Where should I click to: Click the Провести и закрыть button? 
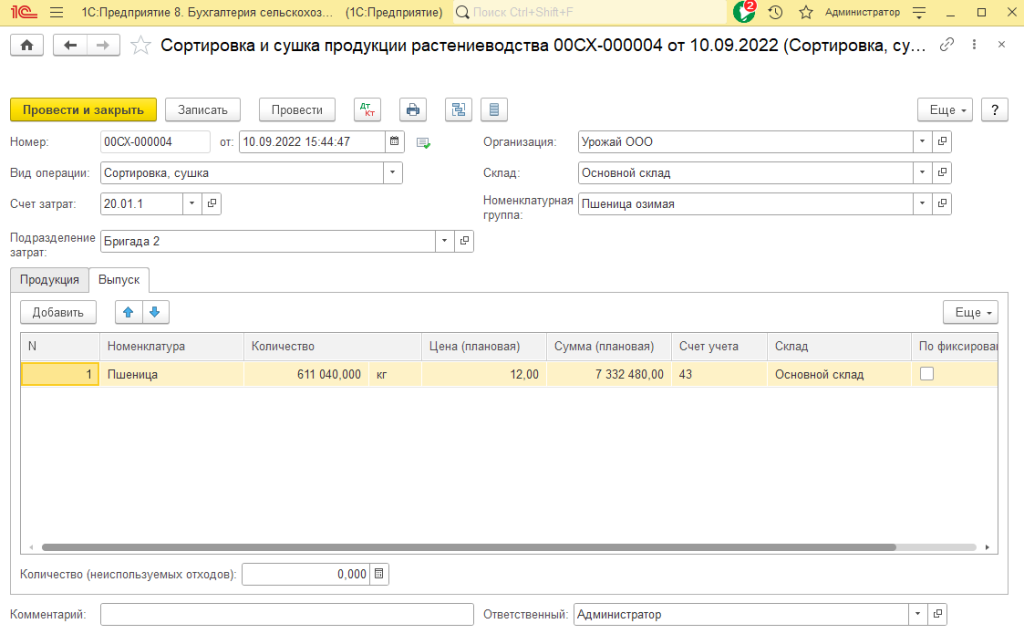click(83, 110)
